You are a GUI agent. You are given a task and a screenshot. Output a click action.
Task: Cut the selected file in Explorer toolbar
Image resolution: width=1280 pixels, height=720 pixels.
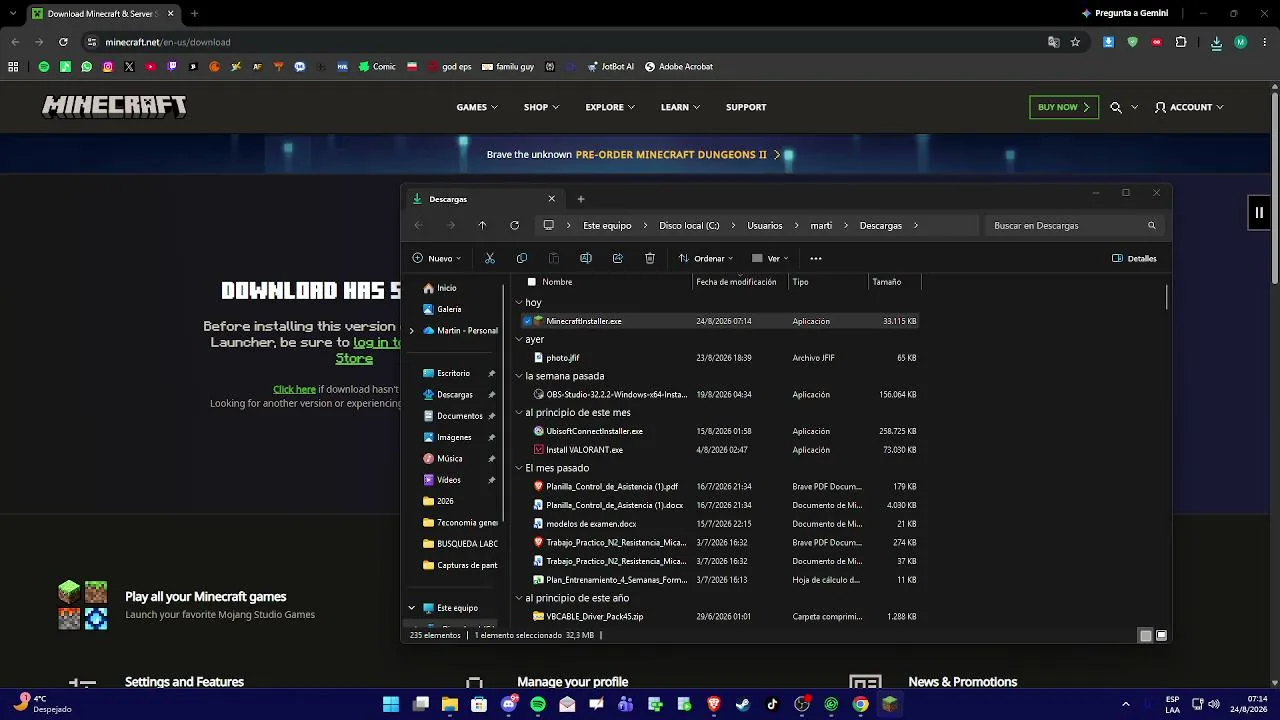tap(490, 258)
